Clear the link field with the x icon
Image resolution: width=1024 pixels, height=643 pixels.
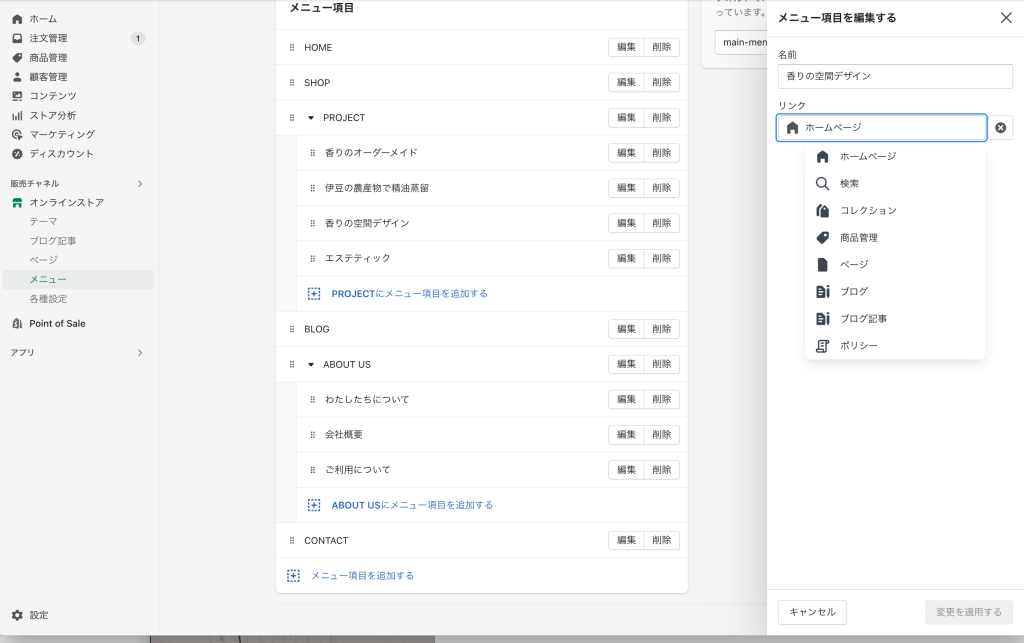click(x=1000, y=128)
